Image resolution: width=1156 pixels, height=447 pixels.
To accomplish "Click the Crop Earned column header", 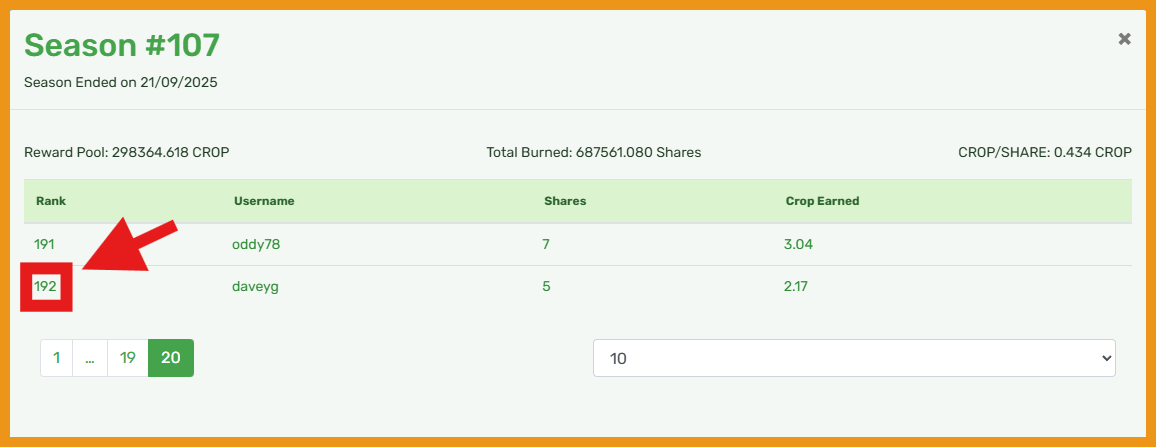I will click(822, 201).
